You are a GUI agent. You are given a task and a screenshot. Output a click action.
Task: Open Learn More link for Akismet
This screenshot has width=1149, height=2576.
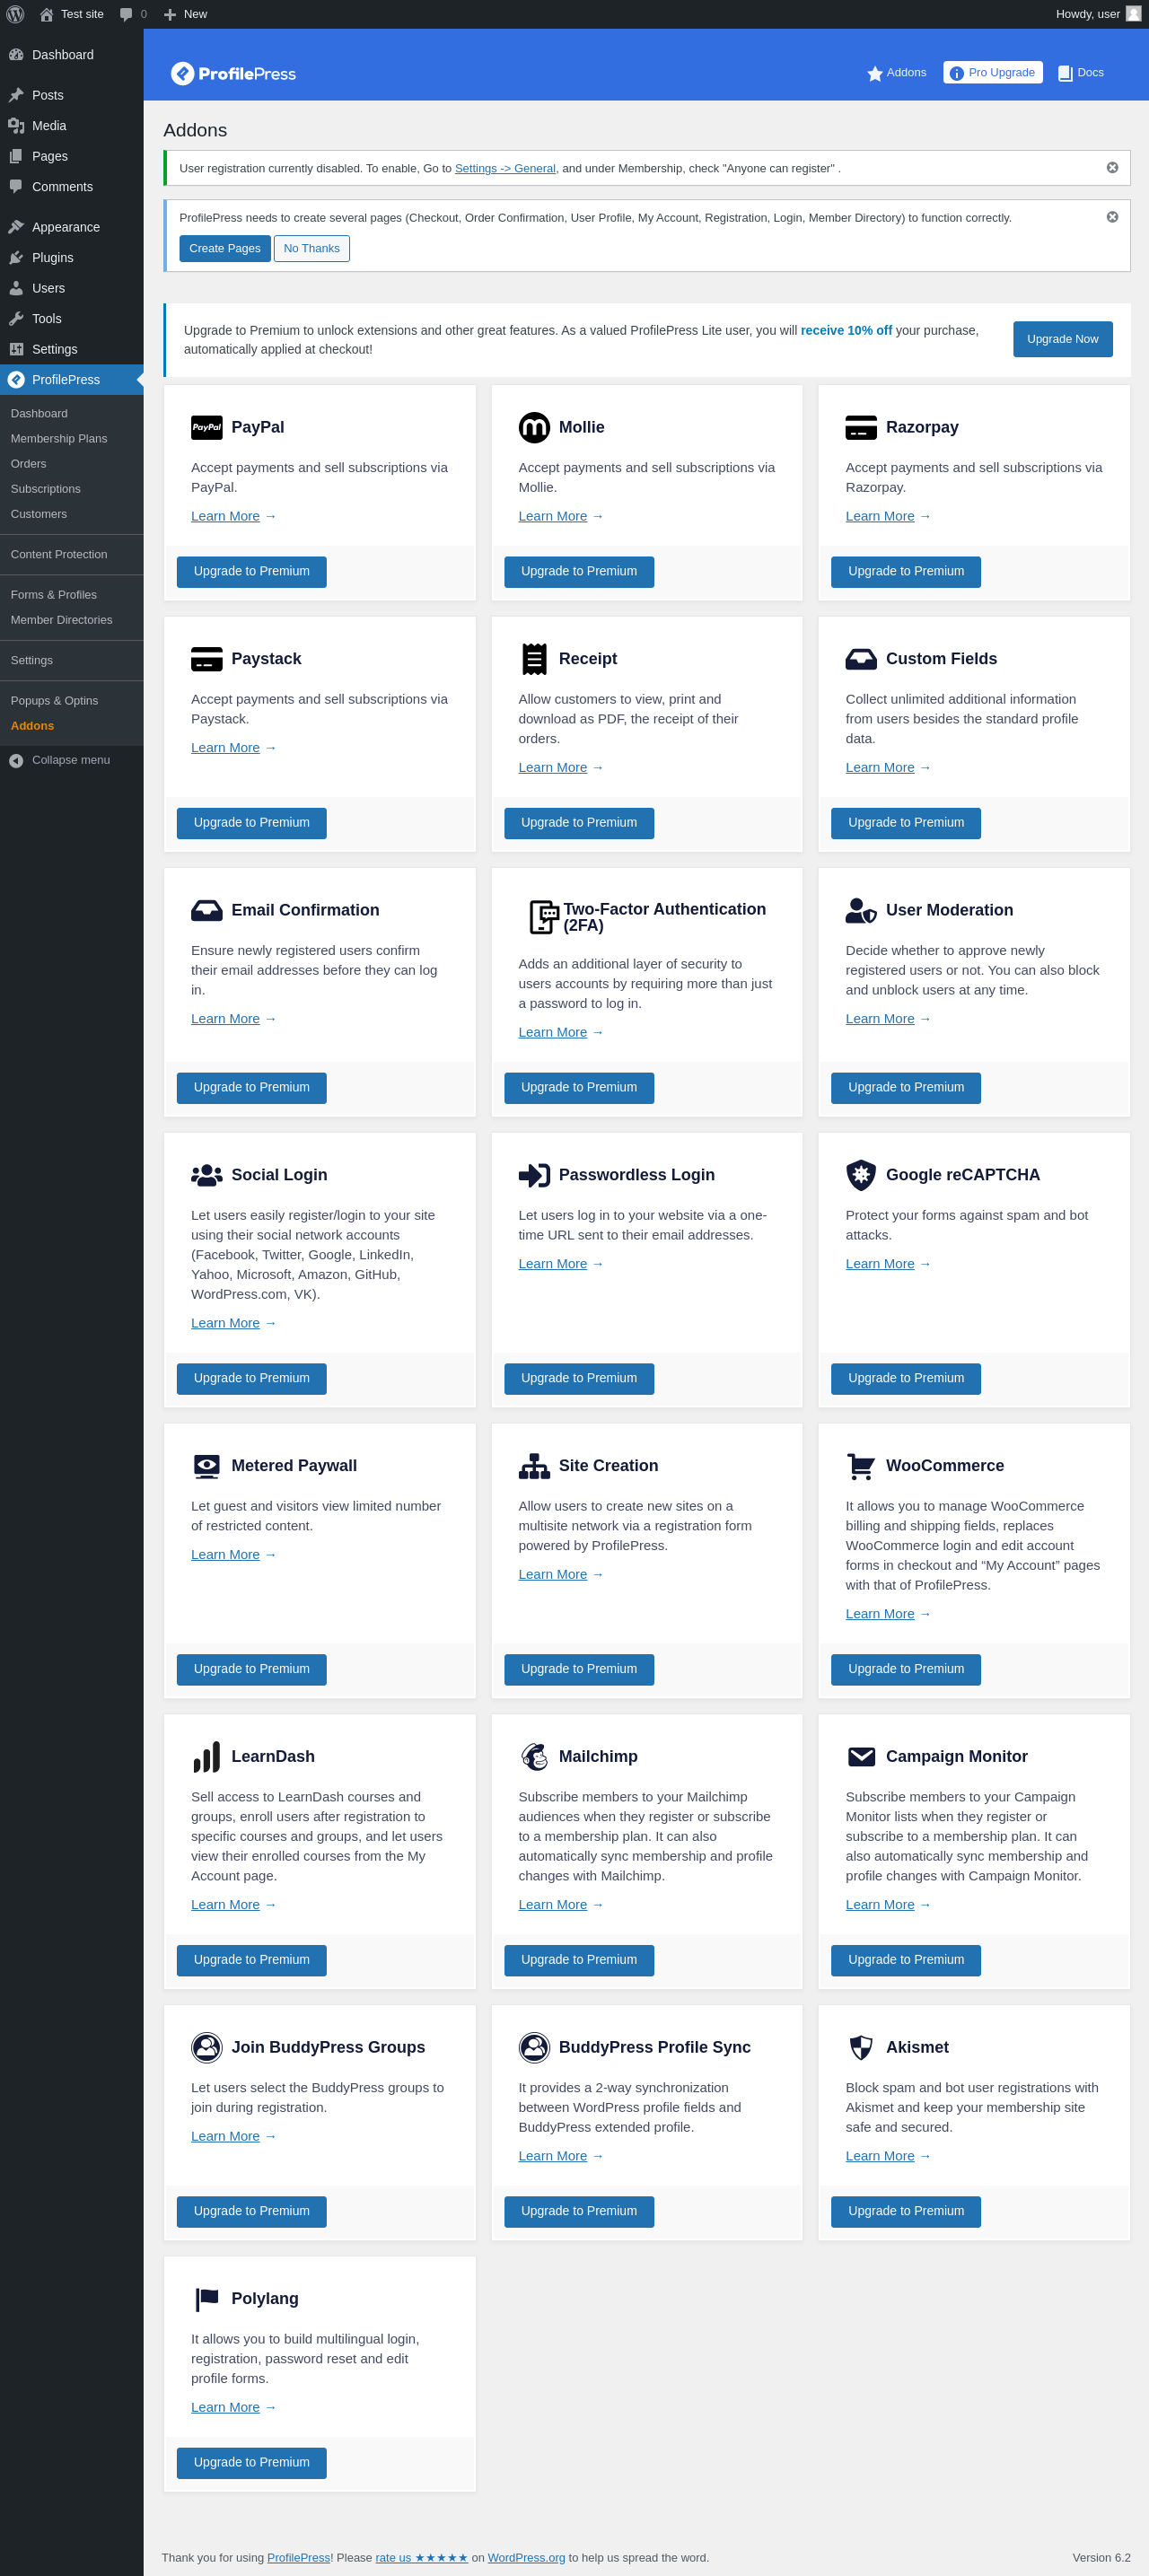point(880,2156)
